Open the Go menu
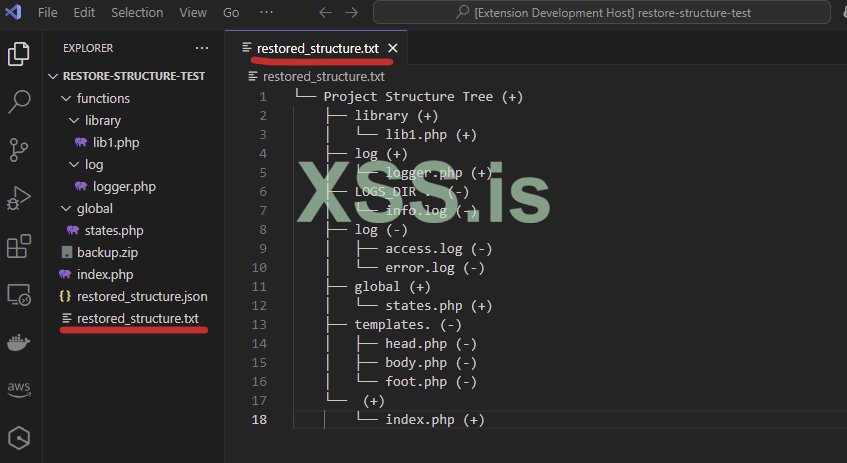The width and height of the screenshot is (847, 463). (231, 12)
